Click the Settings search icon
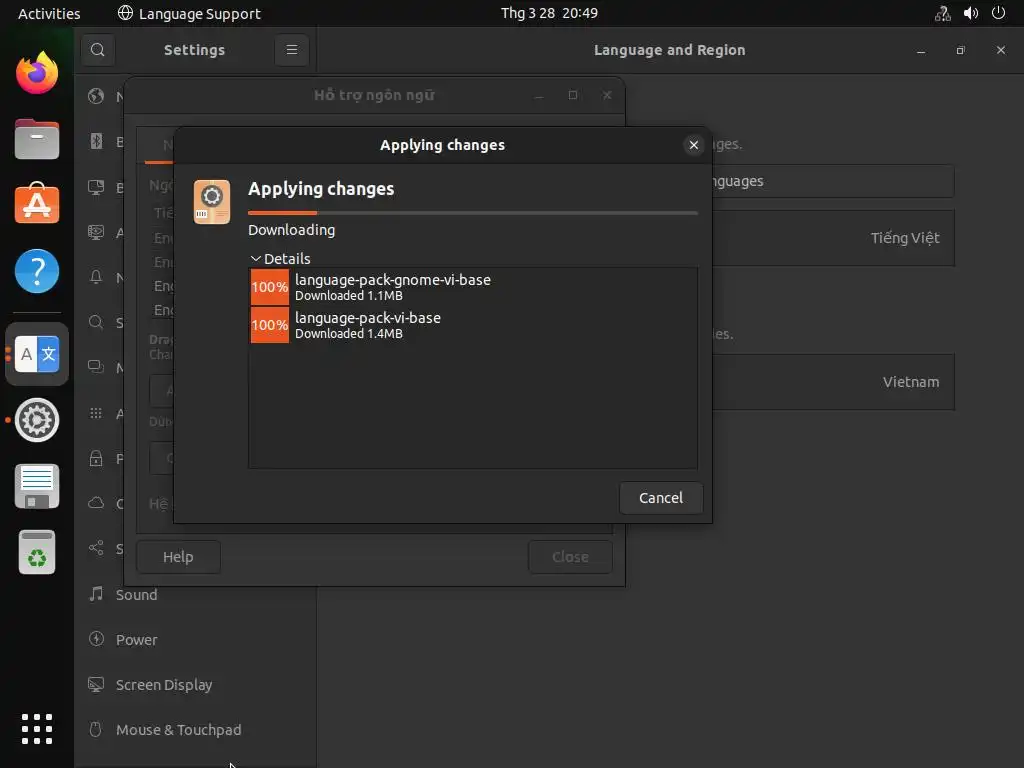 97,50
